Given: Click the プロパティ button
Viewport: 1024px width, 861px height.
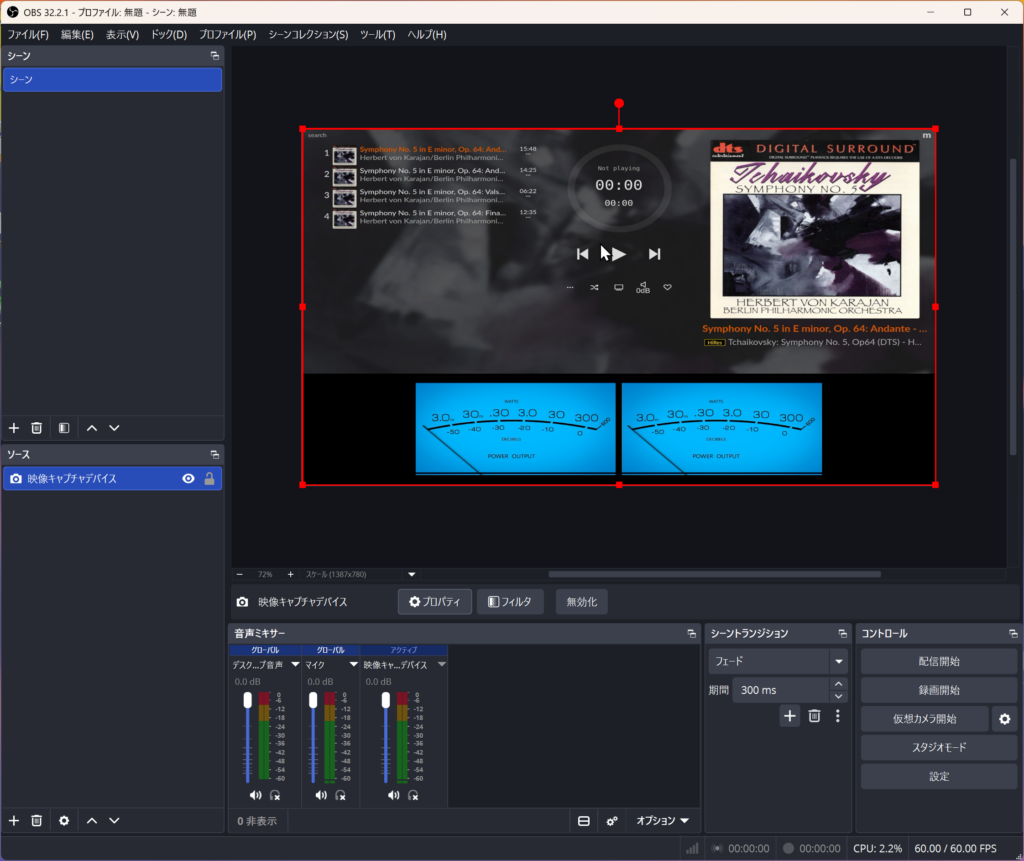Looking at the screenshot, I should pos(434,602).
